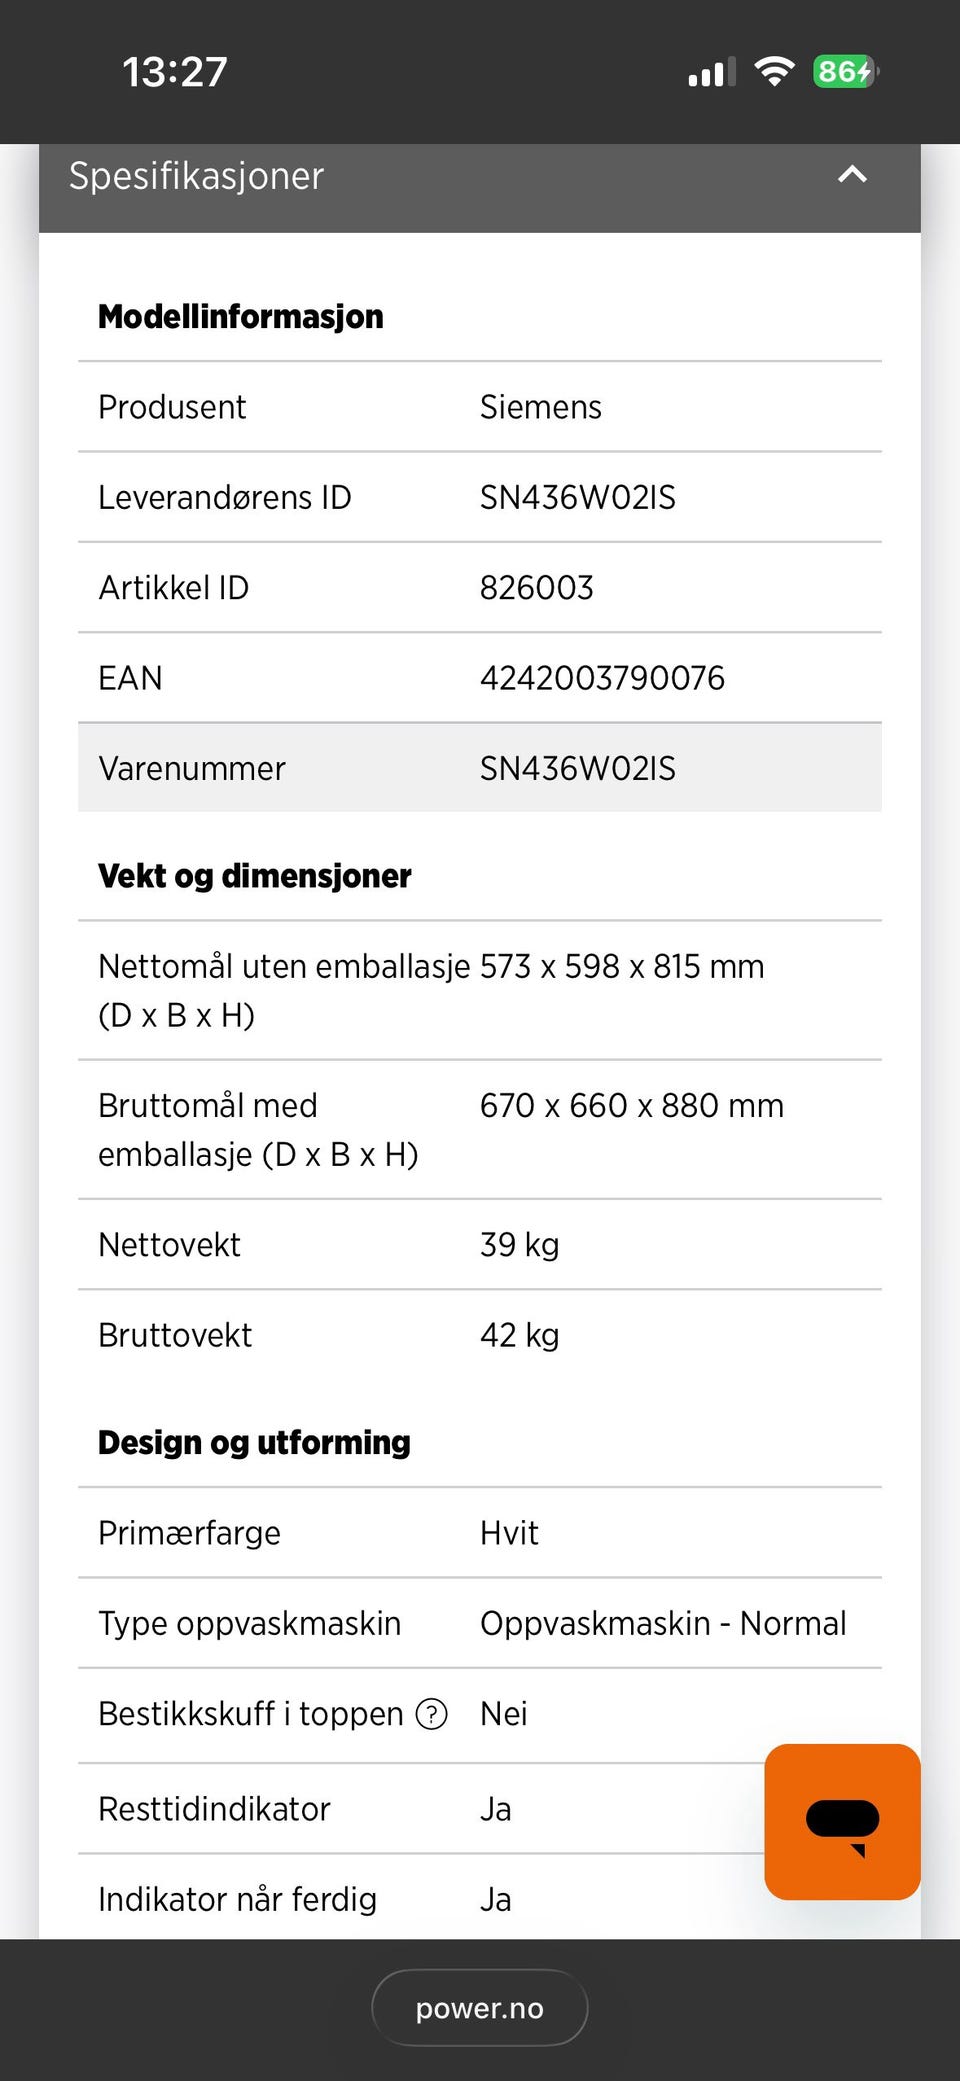Select the Produsent Siemens row
Image resolution: width=960 pixels, height=2081 pixels.
point(480,407)
